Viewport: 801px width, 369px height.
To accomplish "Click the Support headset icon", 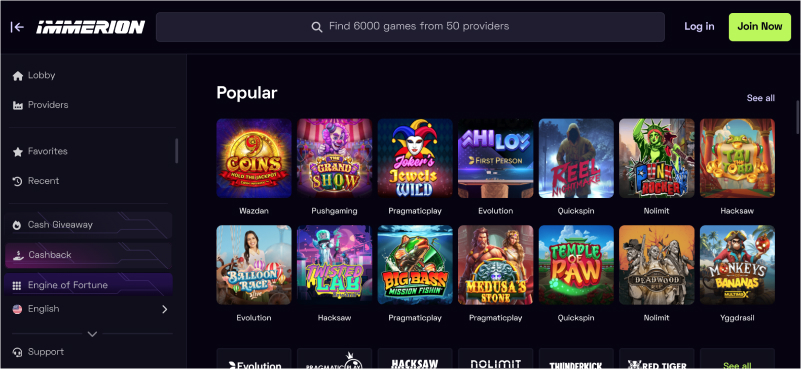I will [x=18, y=352].
